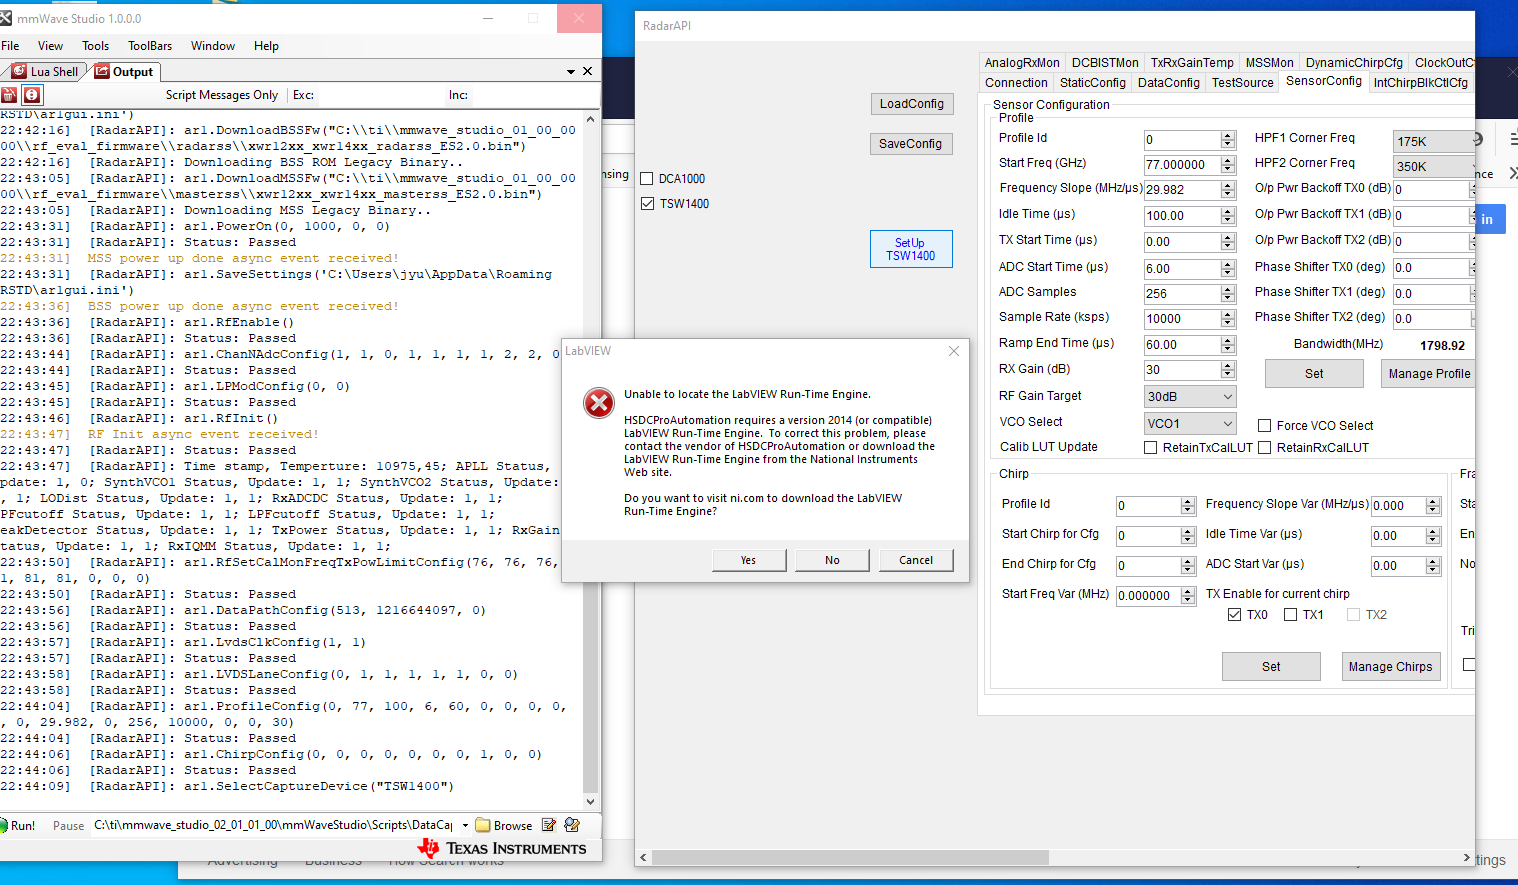Screen dimensions: 1518x885
Task: Click the red error icon in LabVIEW dialog
Action: (599, 403)
